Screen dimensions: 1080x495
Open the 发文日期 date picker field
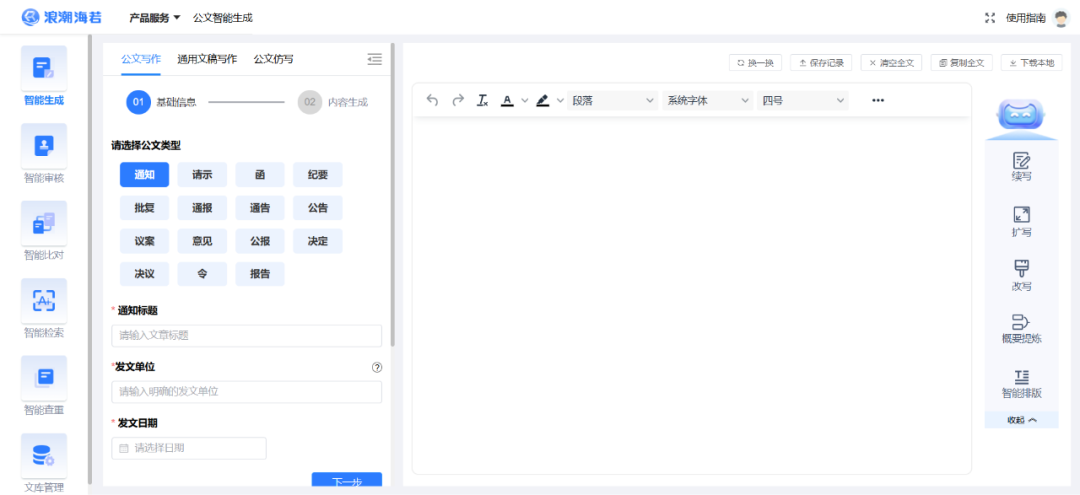click(189, 448)
